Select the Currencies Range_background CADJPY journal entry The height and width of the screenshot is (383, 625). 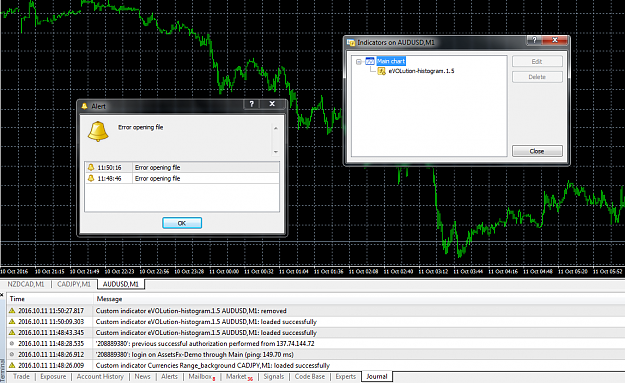pyautogui.click(x=316, y=365)
